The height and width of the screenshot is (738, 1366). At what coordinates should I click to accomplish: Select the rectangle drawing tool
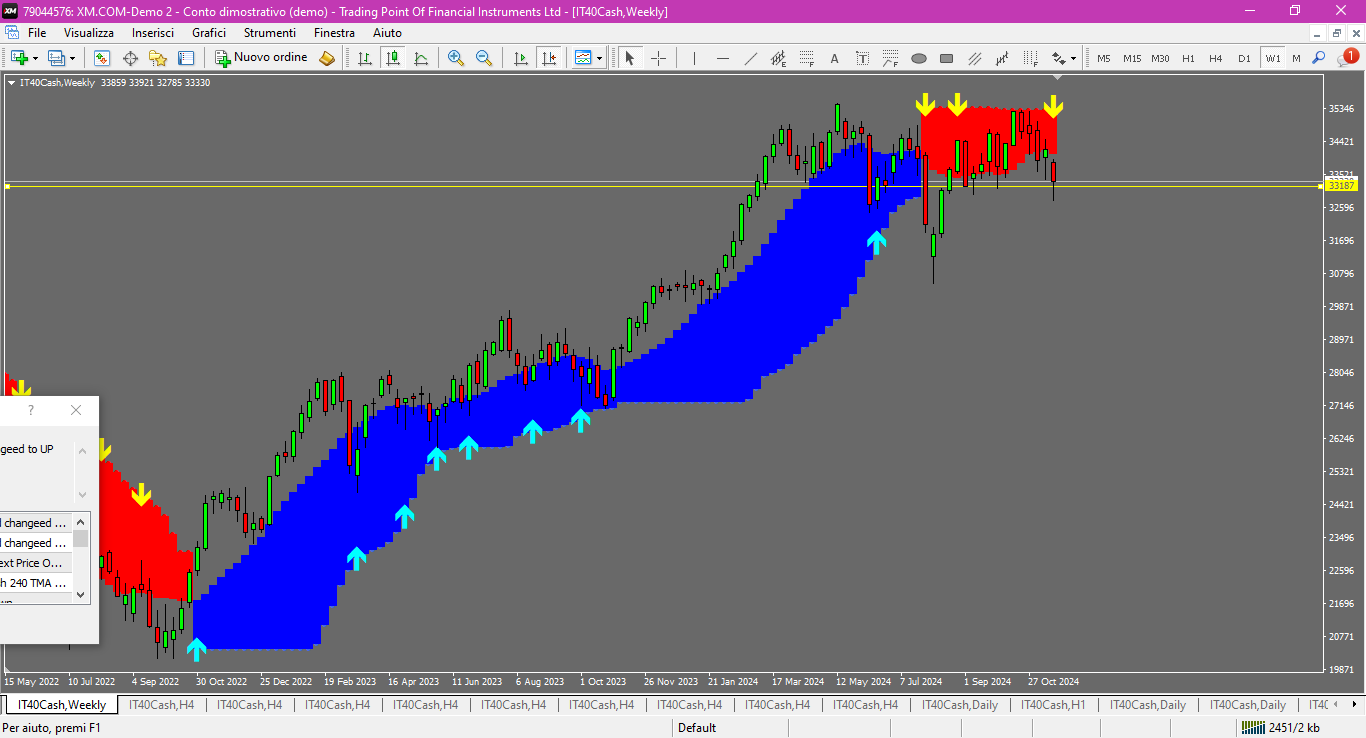pos(946,58)
